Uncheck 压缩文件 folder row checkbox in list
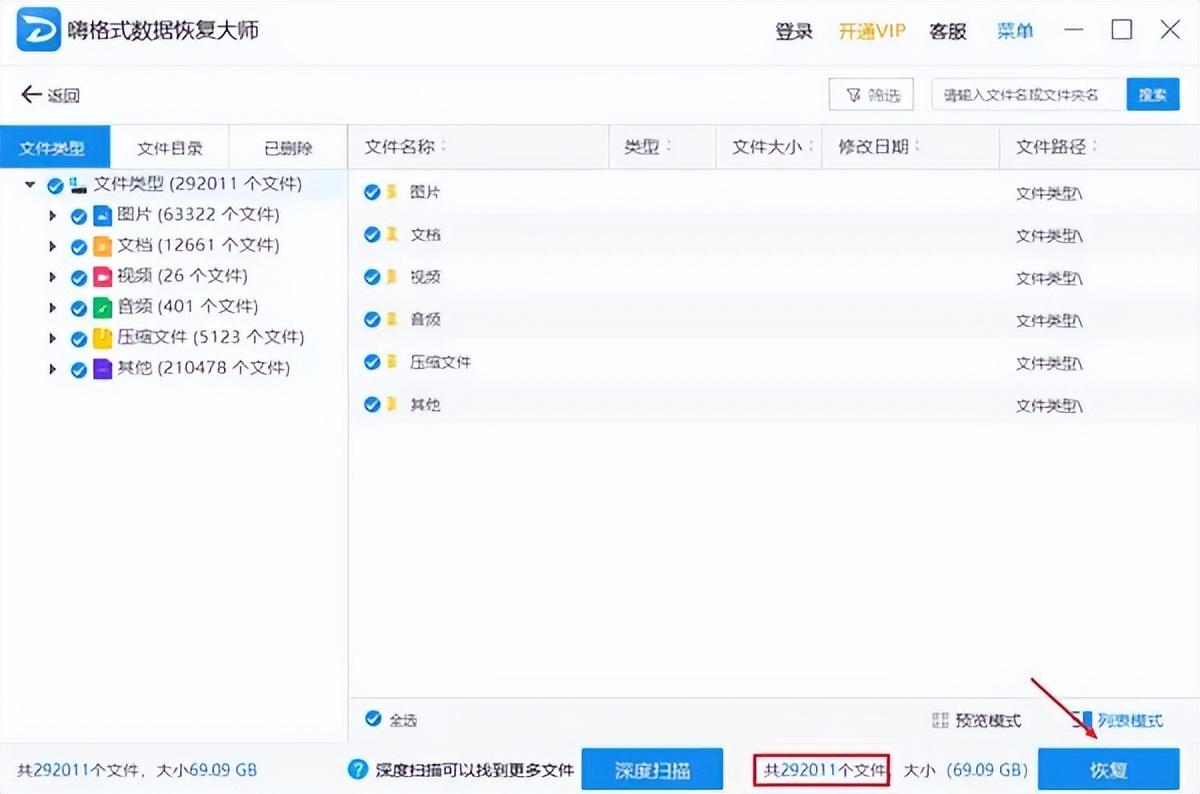The width and height of the screenshot is (1200, 794). click(x=372, y=362)
